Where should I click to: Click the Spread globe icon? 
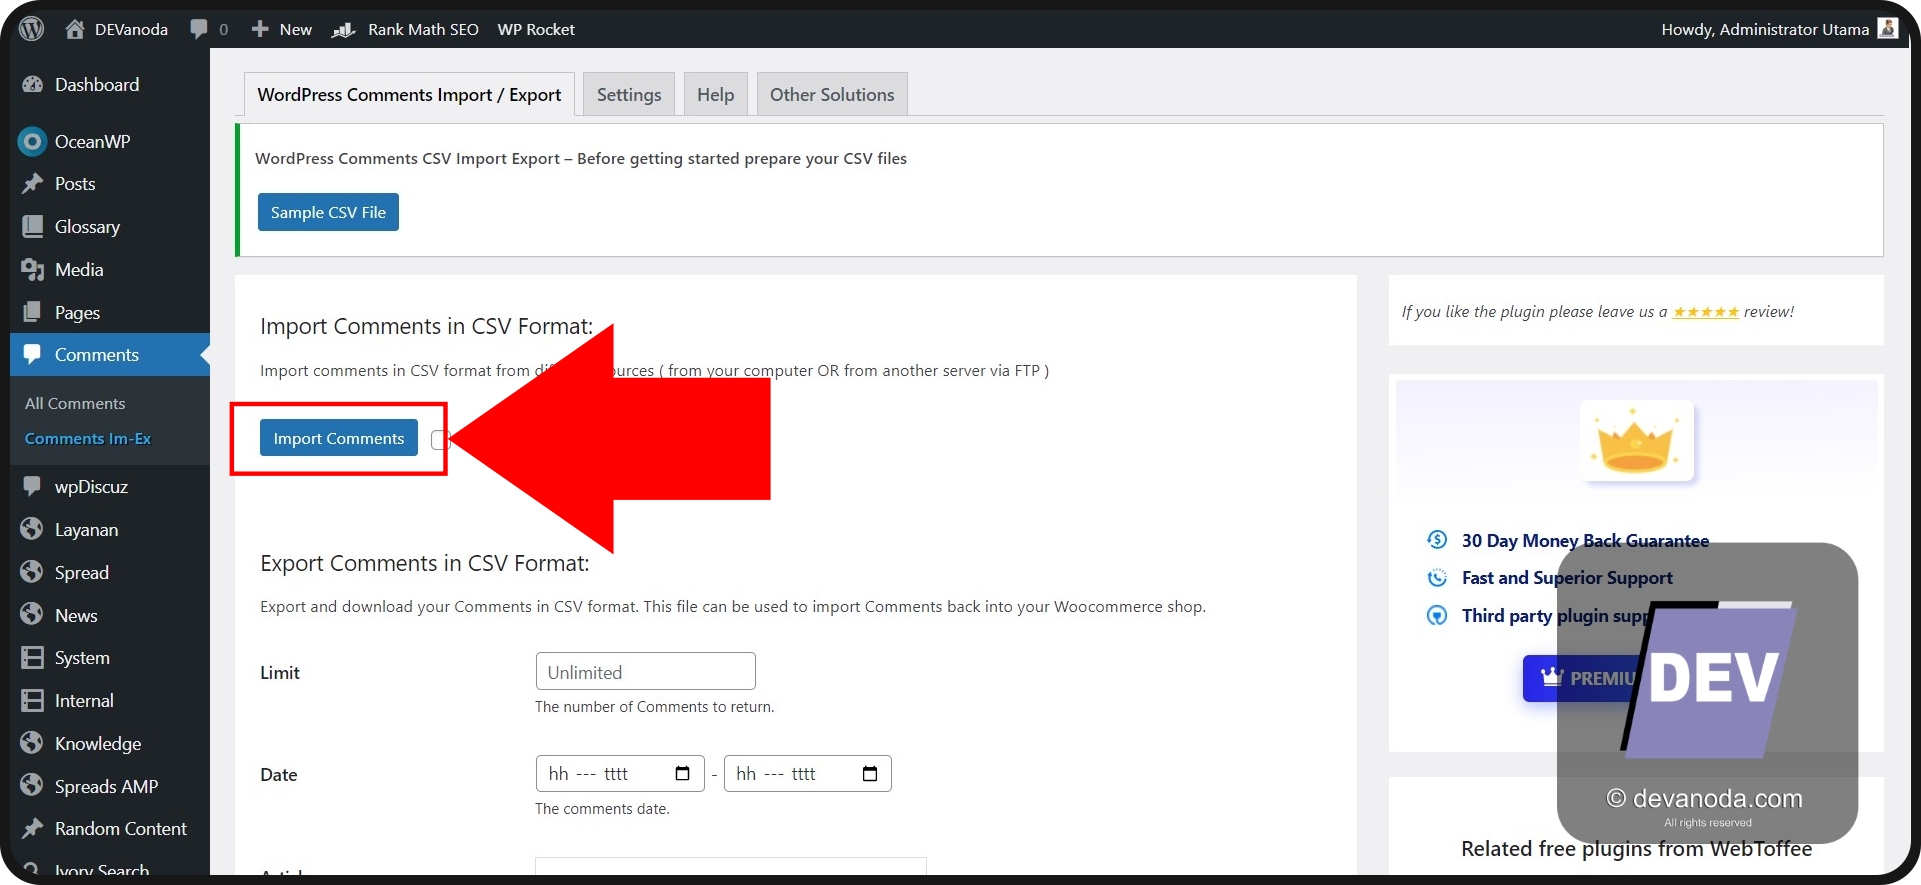[32, 572]
